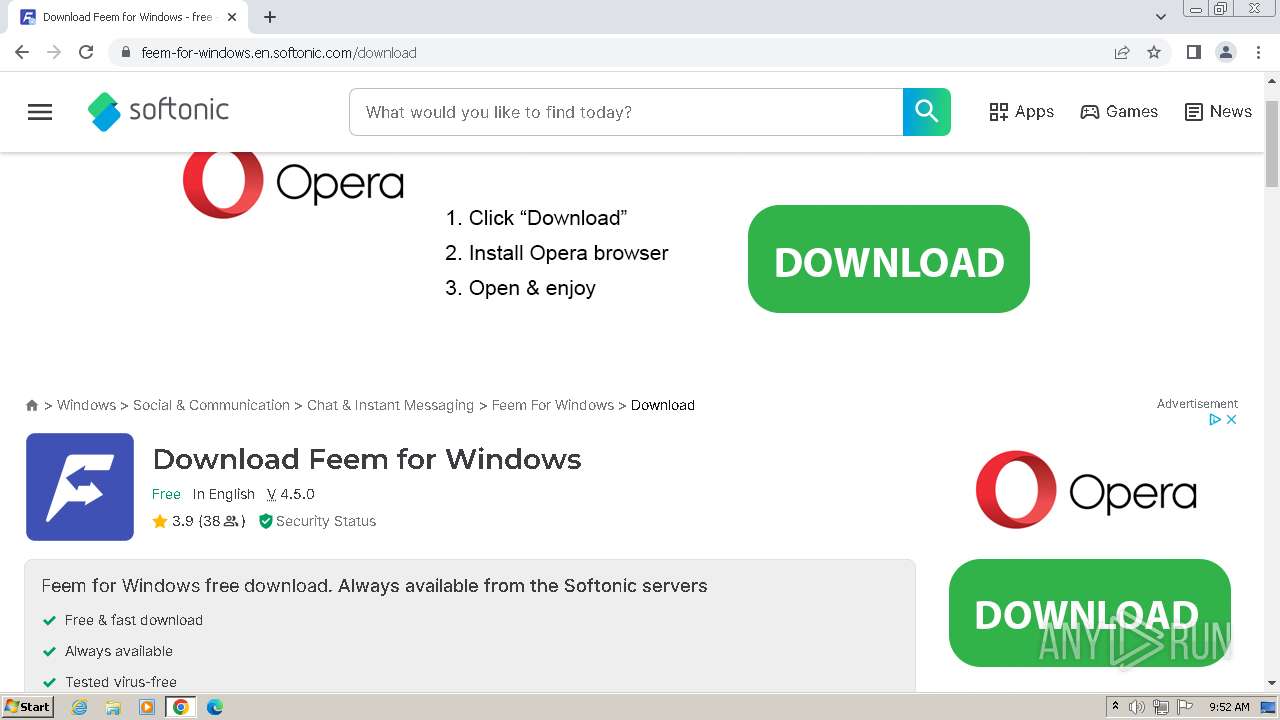Image resolution: width=1280 pixels, height=720 pixels.
Task: Click the In English language label
Action: (x=224, y=494)
